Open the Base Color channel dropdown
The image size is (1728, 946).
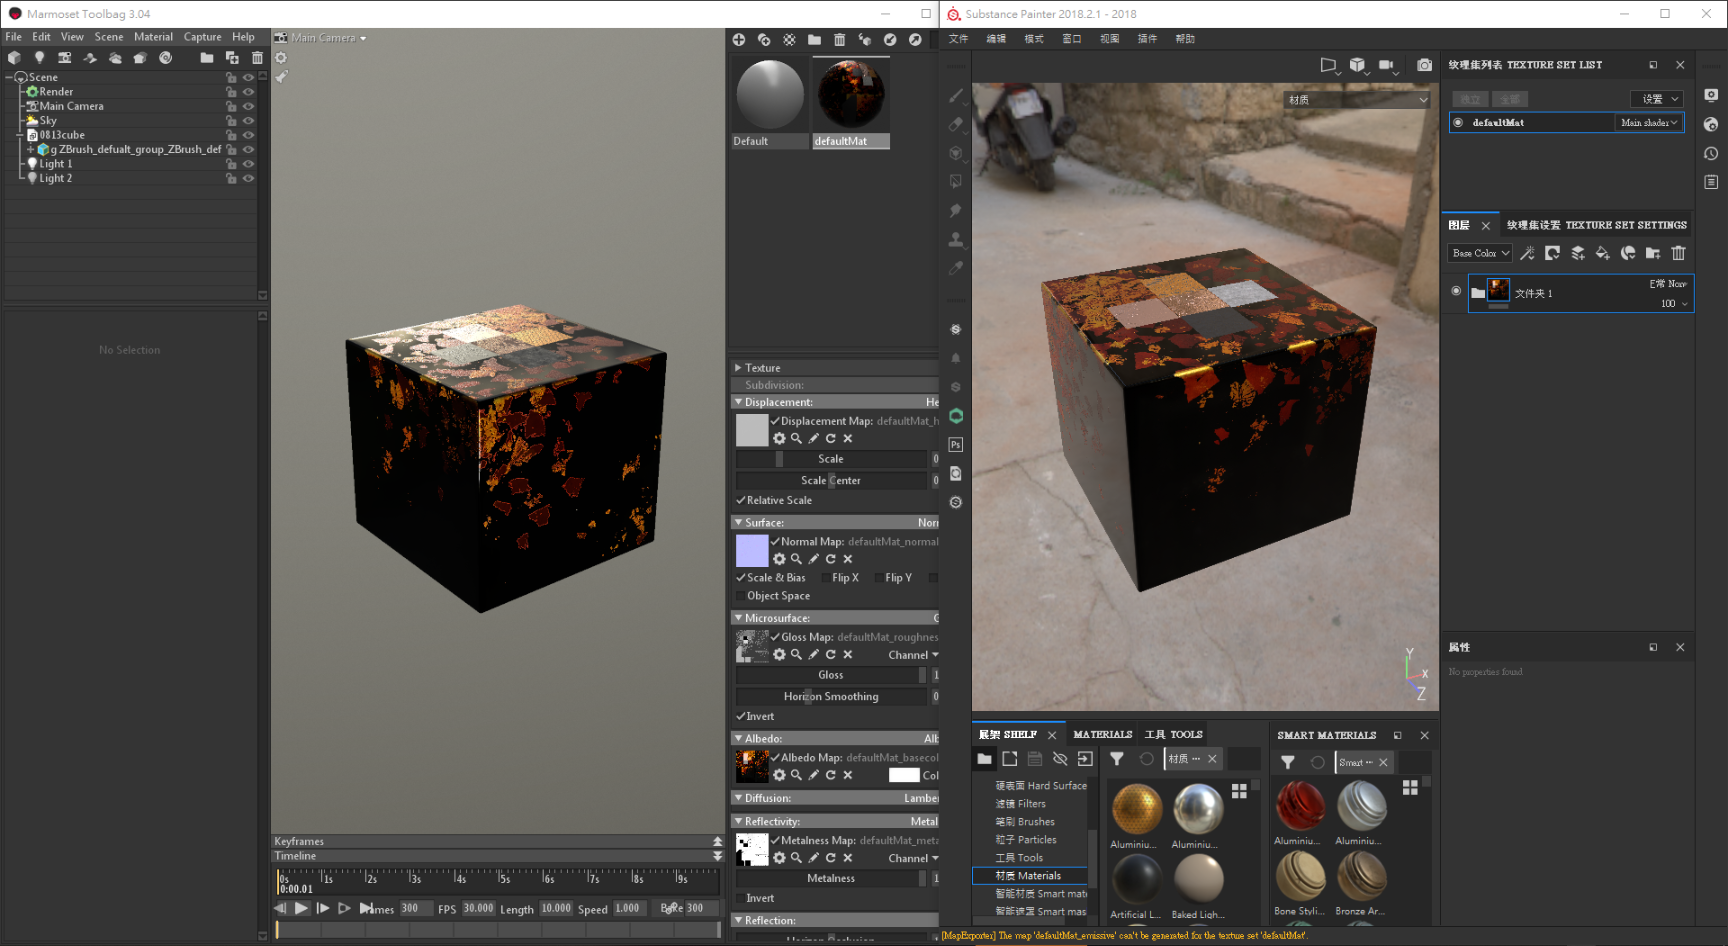1480,253
